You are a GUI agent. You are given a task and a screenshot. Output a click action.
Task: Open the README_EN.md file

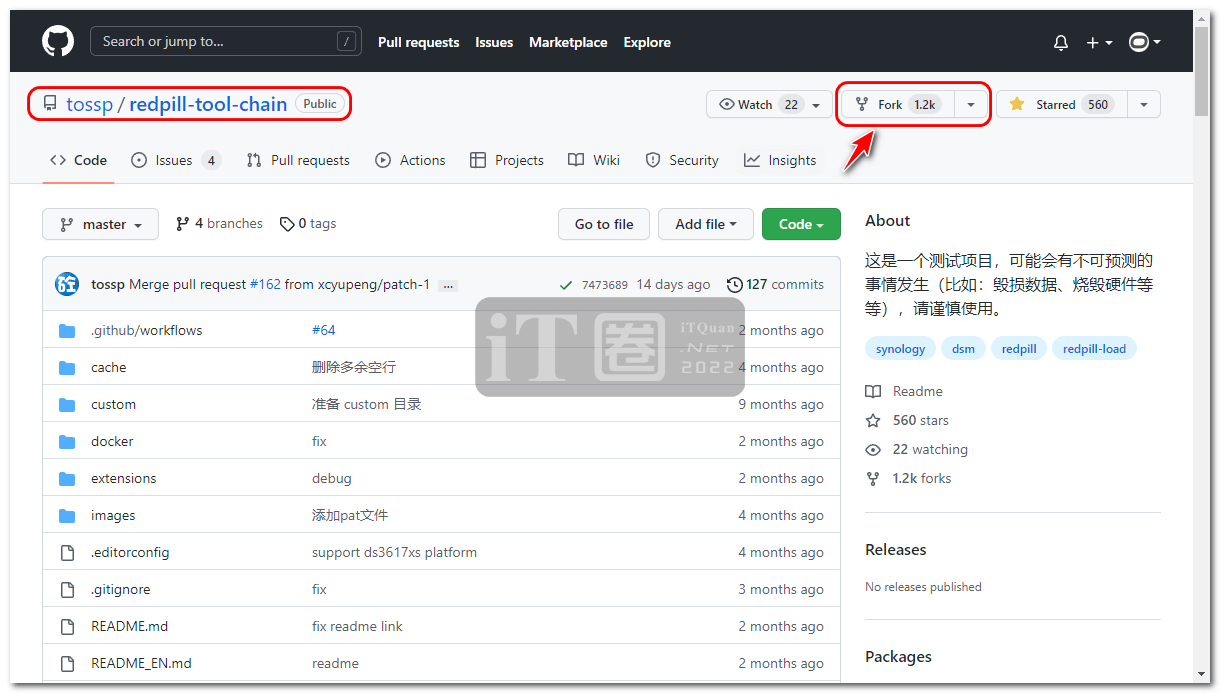pos(141,663)
